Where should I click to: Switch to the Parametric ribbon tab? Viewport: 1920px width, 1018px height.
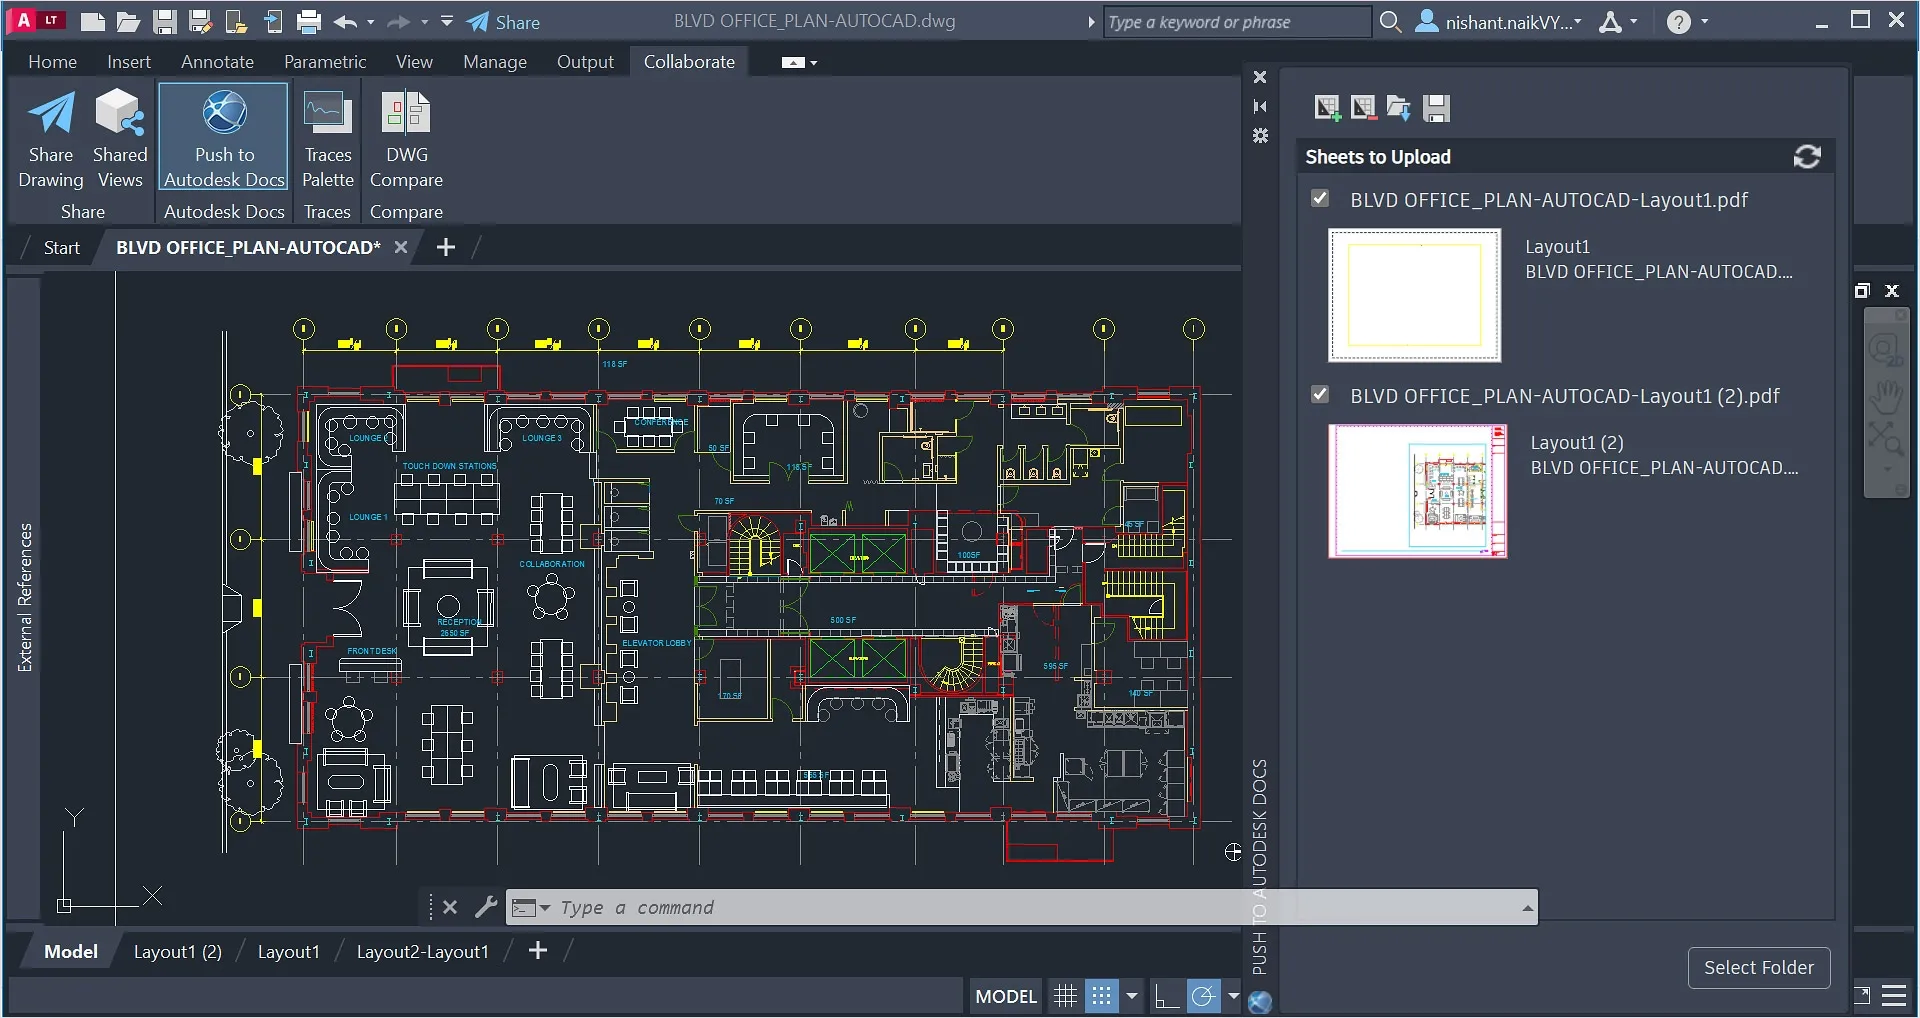pyautogui.click(x=324, y=61)
